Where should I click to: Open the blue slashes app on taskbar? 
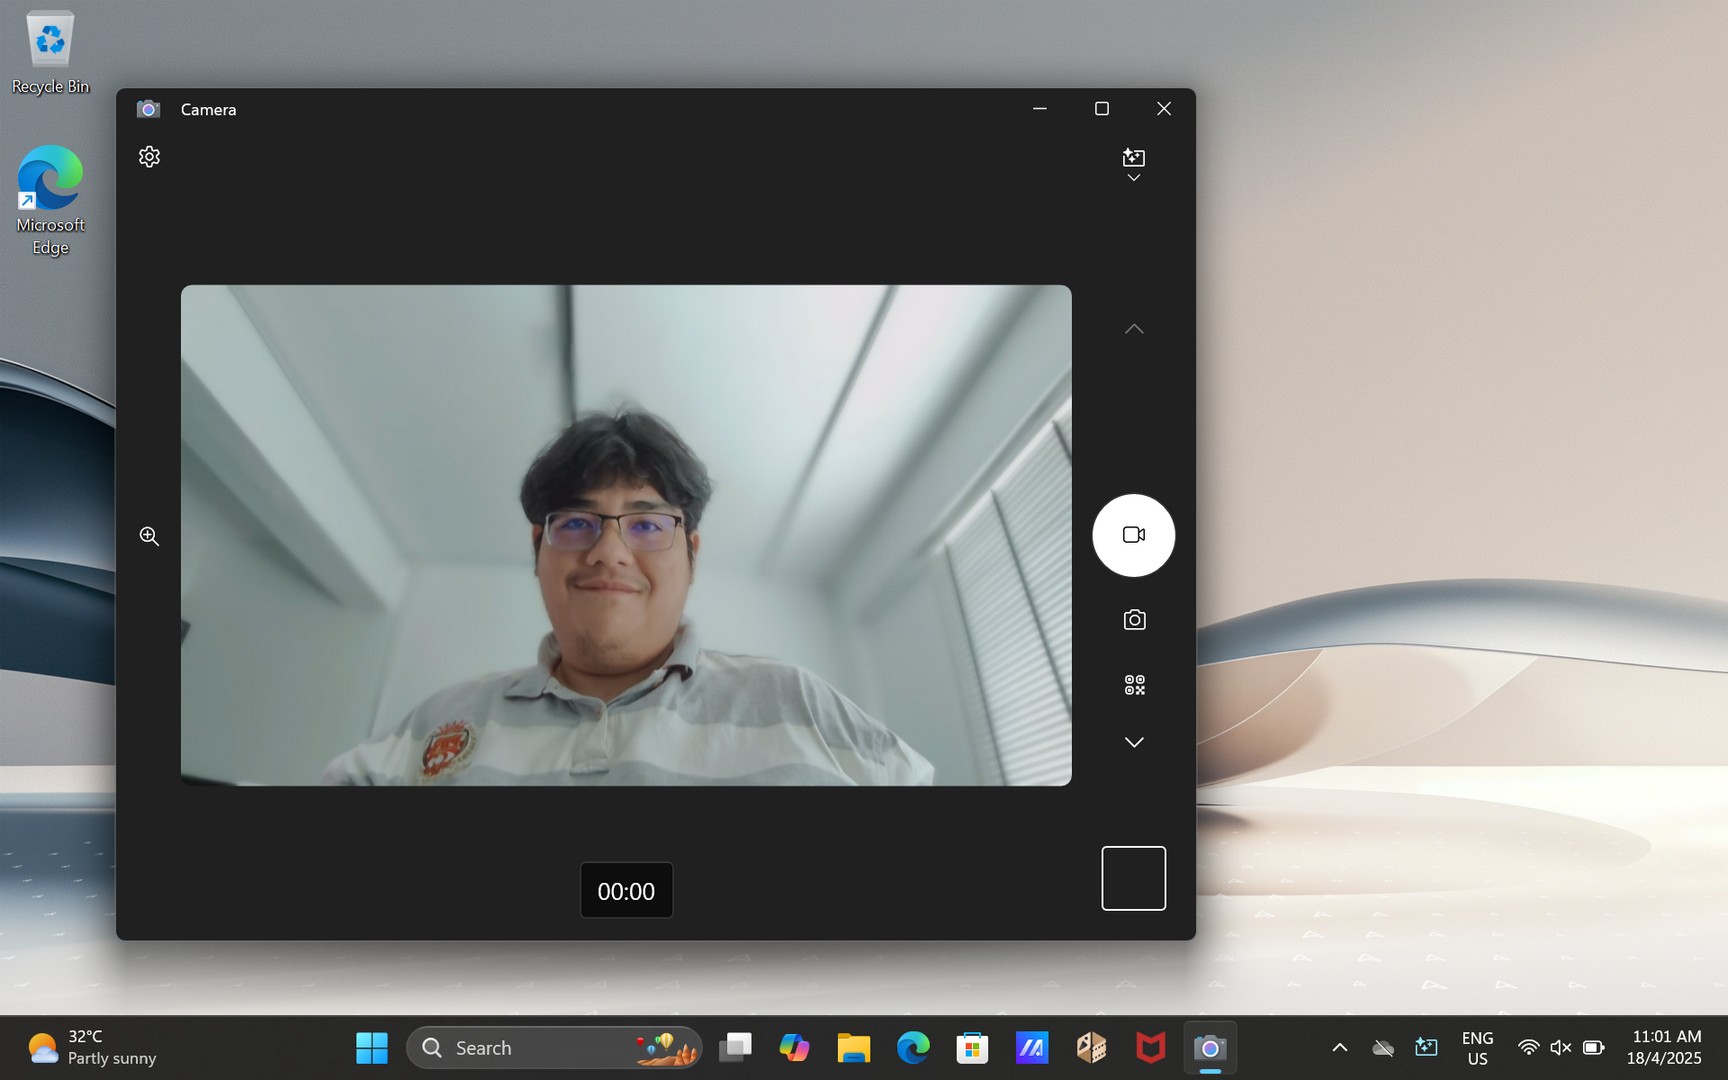click(x=1032, y=1048)
